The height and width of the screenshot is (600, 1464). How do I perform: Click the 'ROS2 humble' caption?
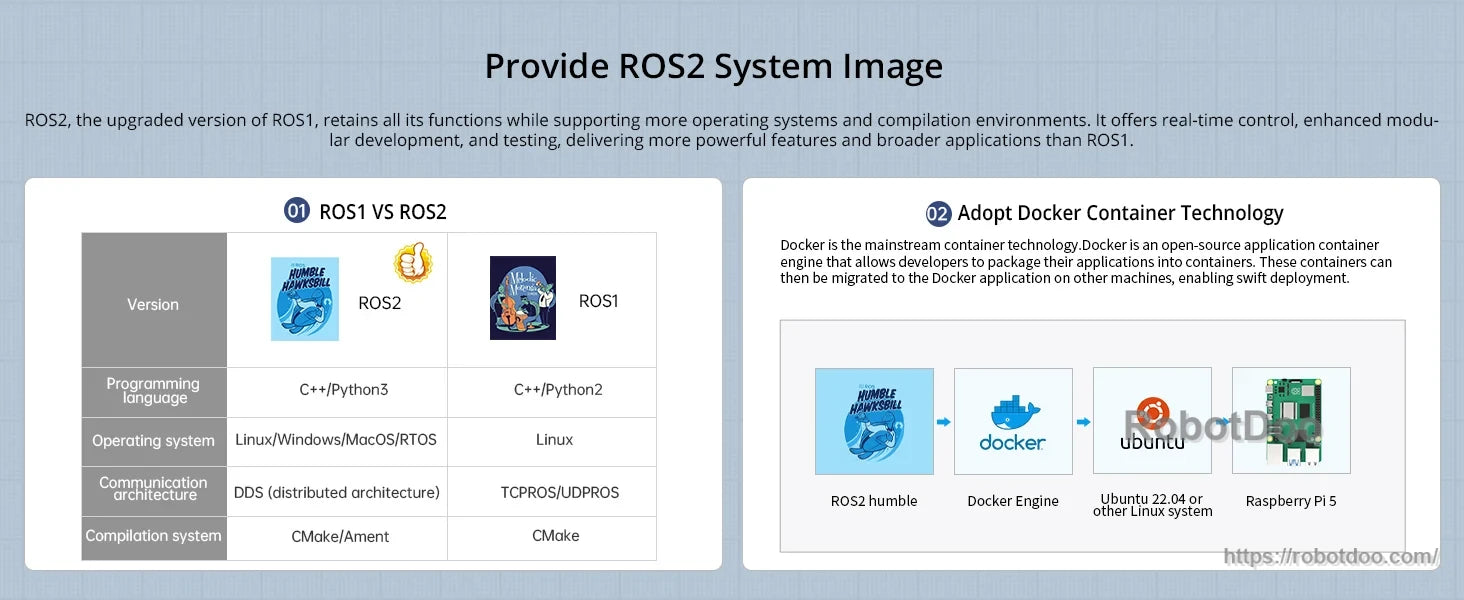tap(874, 501)
